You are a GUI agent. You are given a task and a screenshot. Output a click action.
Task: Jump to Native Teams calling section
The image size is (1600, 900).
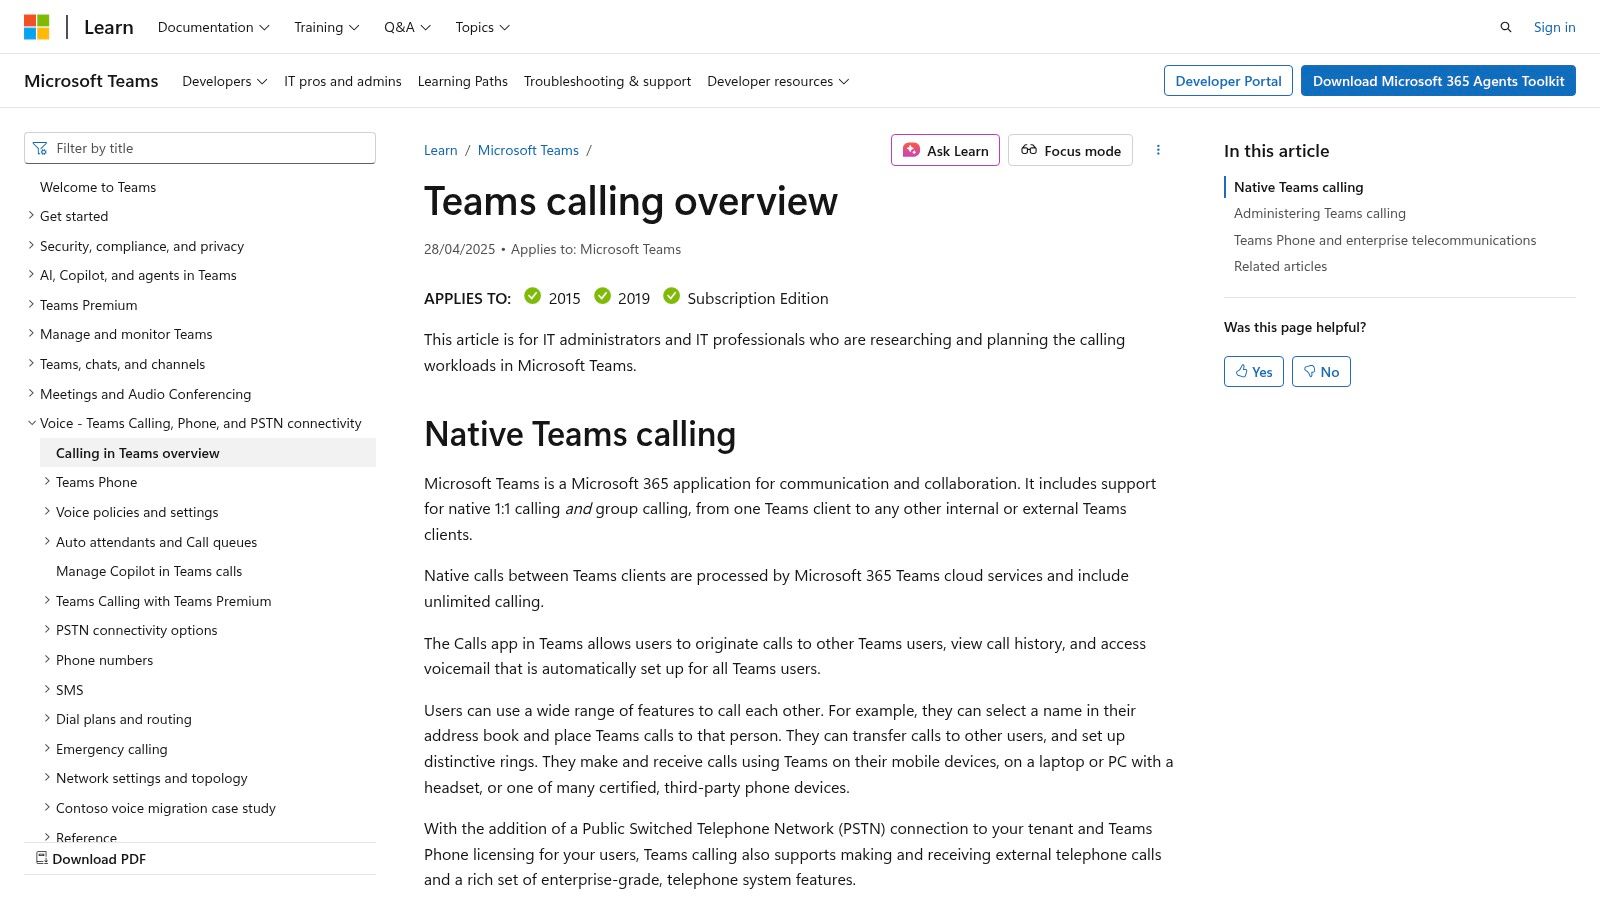click(1298, 187)
